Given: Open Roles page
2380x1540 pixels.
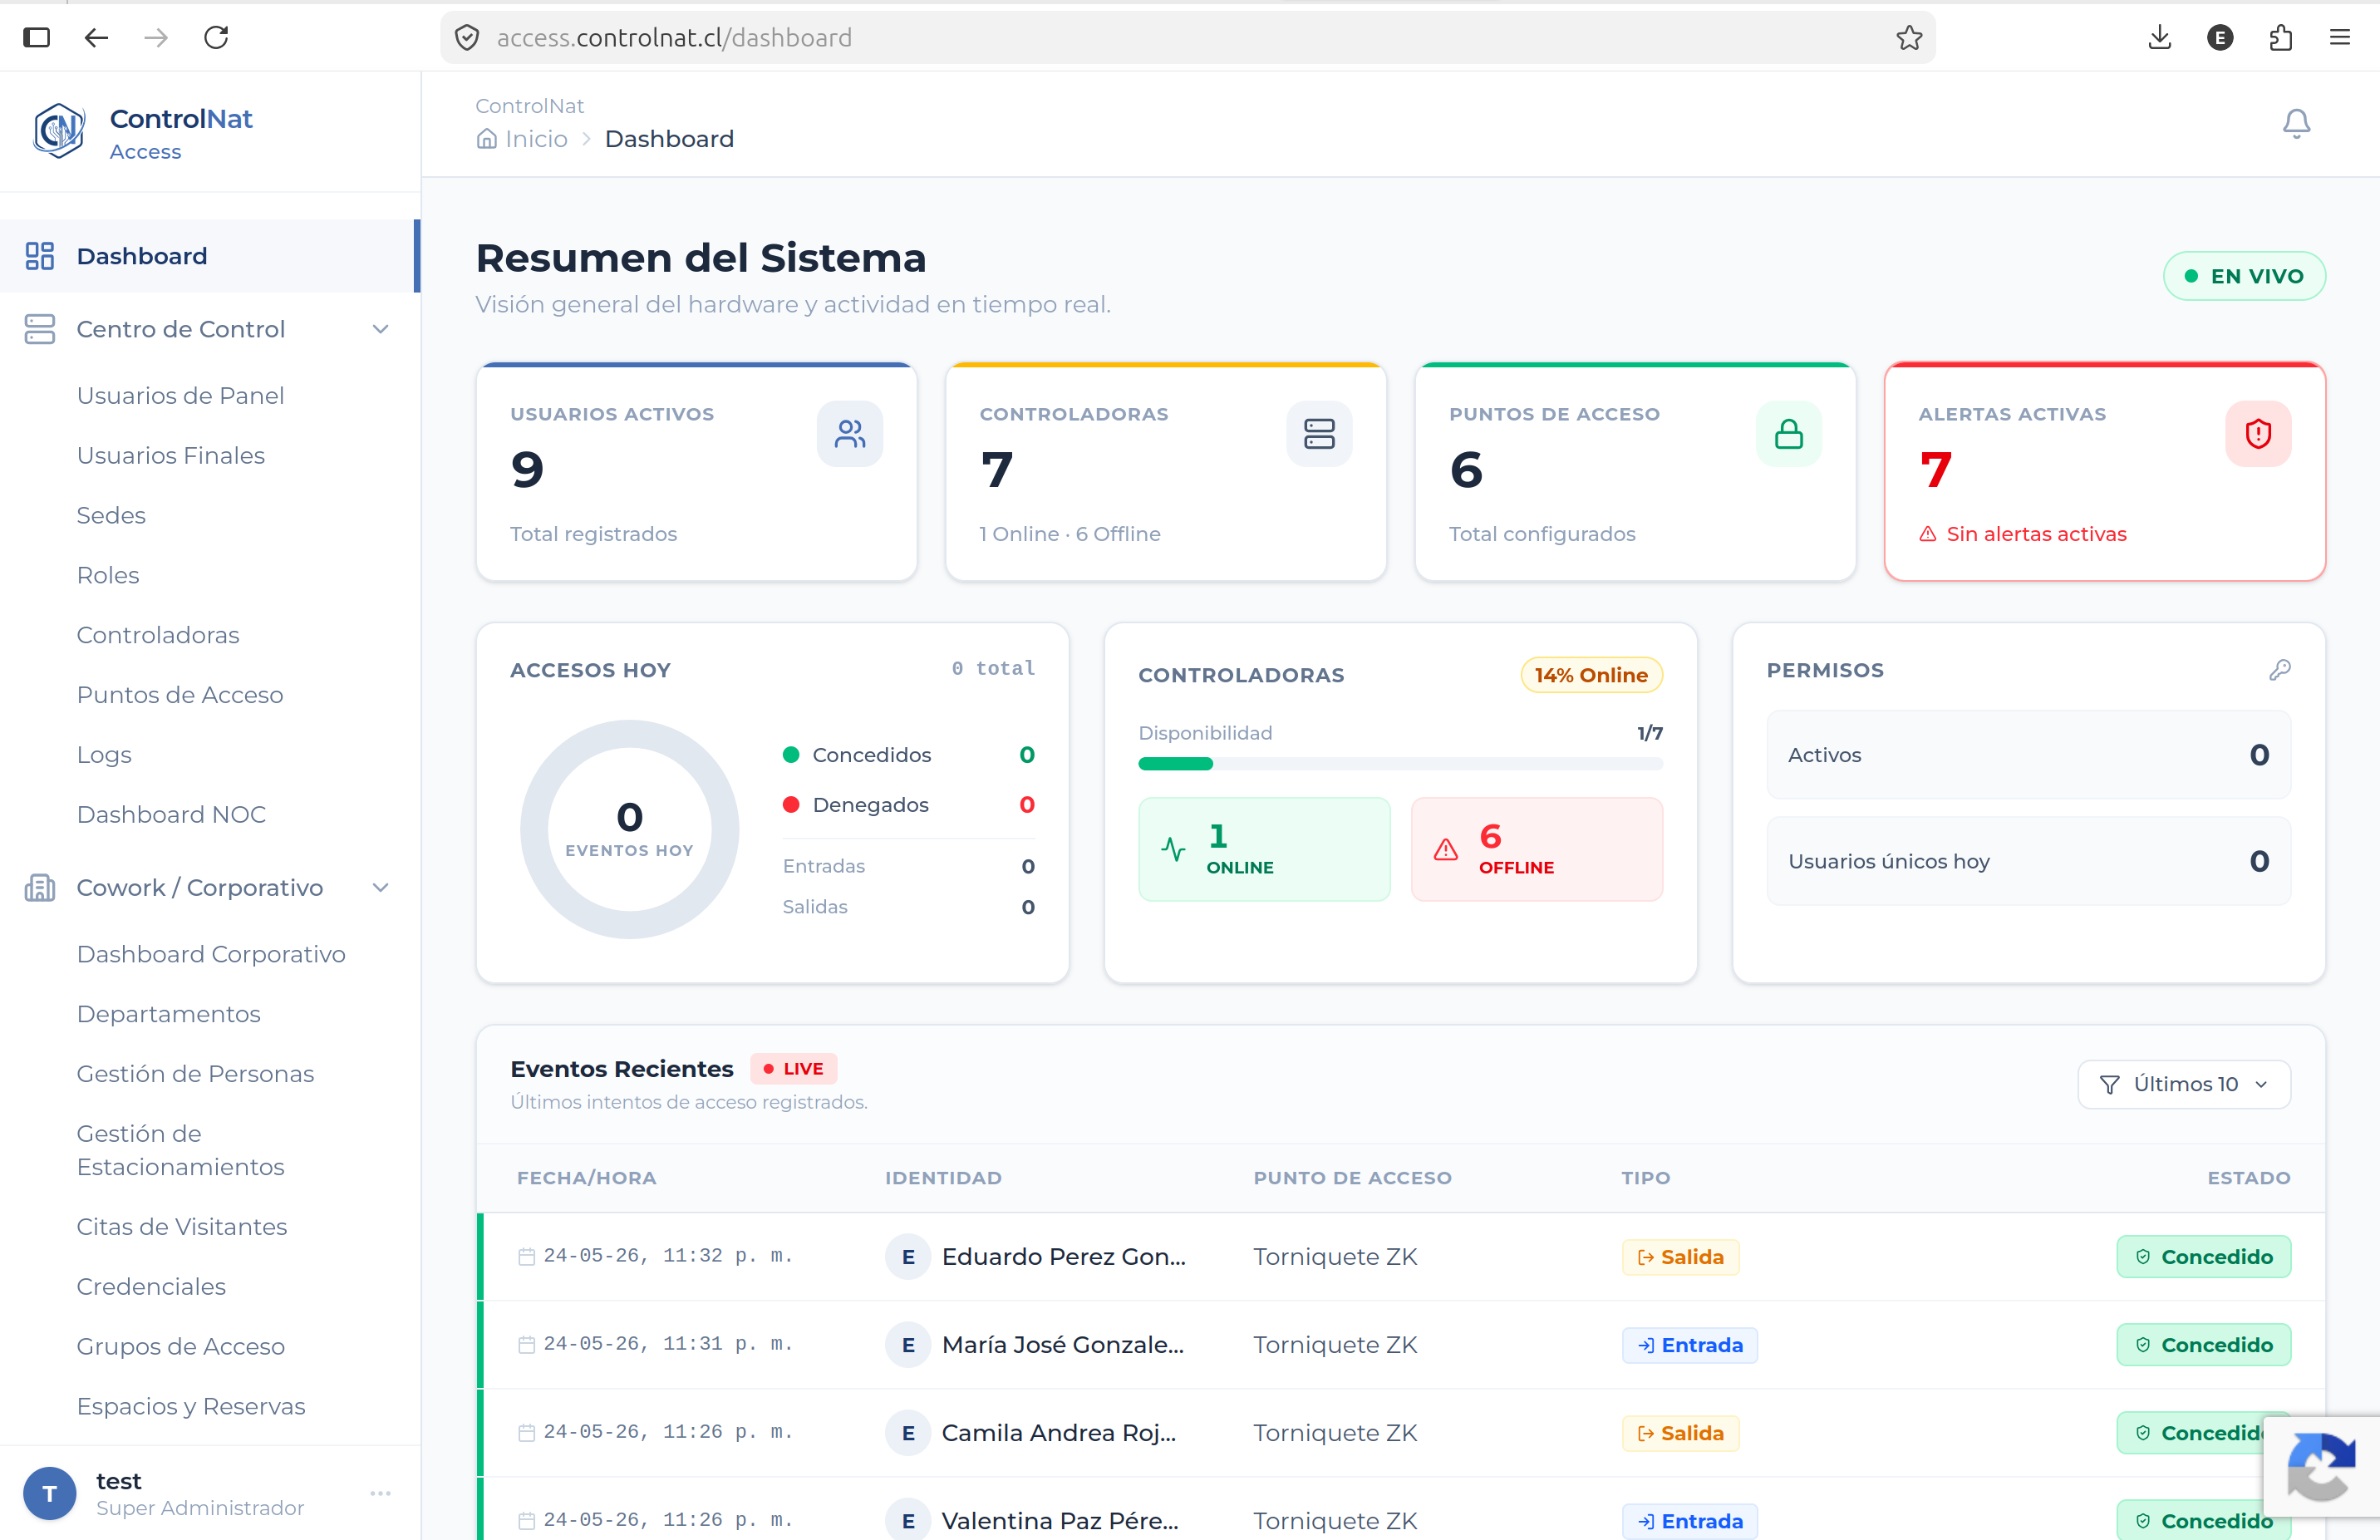Looking at the screenshot, I should (x=108, y=575).
